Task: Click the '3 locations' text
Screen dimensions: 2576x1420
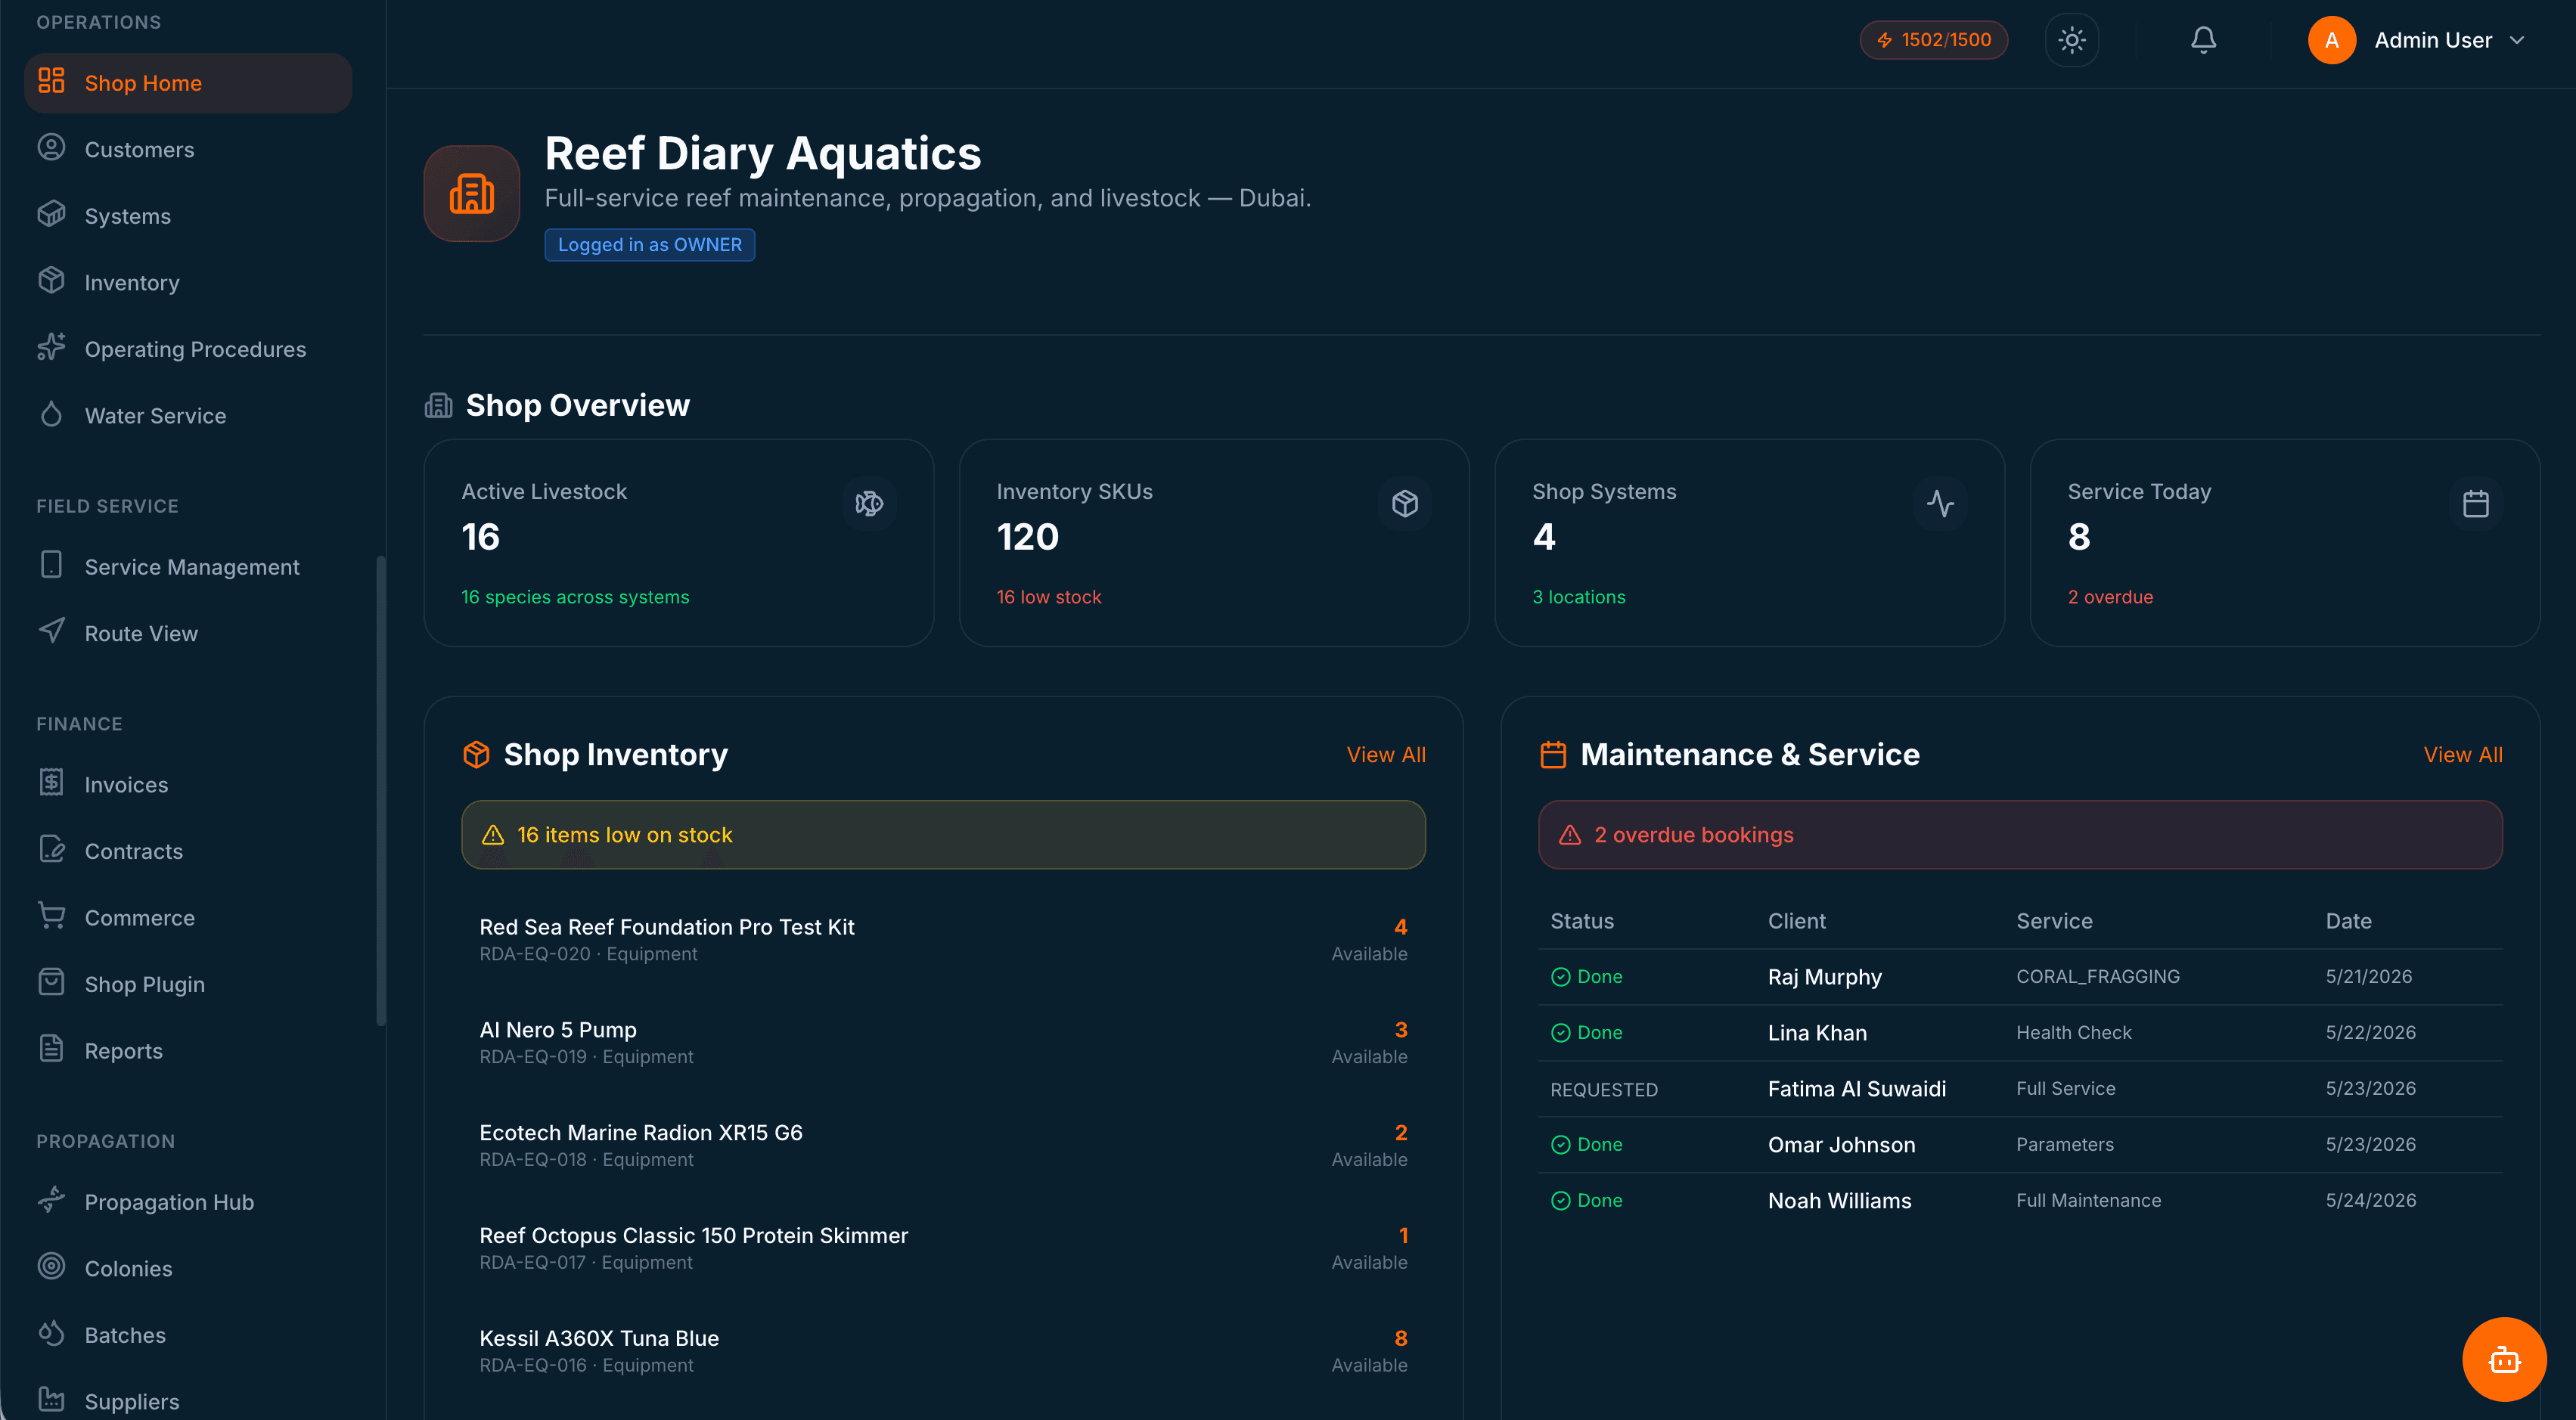Action: [x=1578, y=597]
